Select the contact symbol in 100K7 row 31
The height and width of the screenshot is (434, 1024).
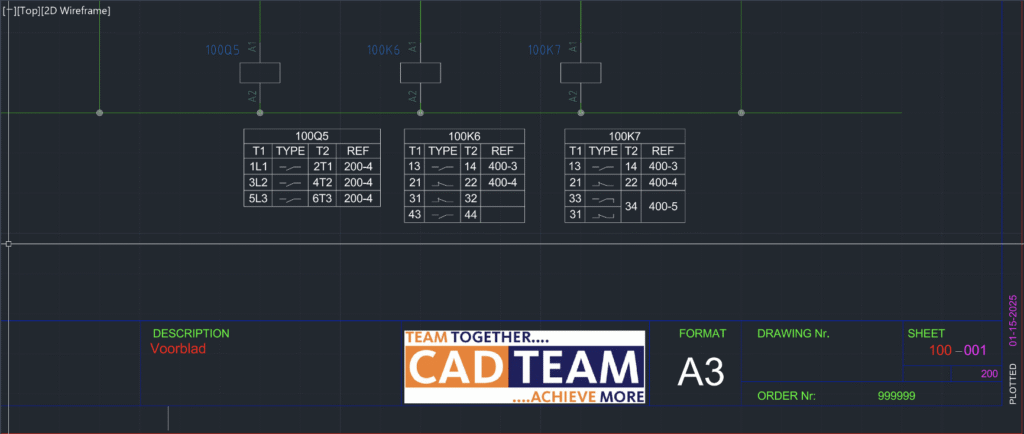603,215
